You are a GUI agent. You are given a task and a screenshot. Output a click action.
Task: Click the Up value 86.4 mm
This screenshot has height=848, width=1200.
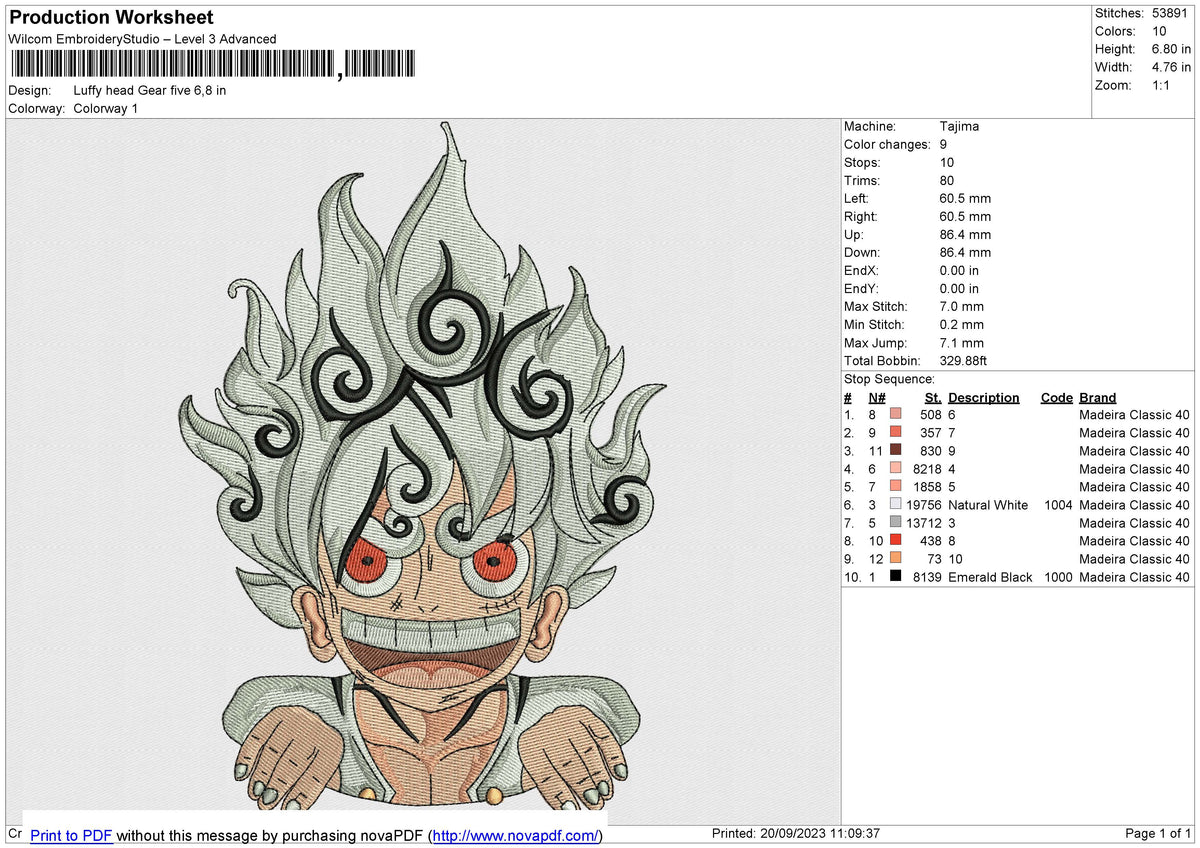[x=965, y=234]
